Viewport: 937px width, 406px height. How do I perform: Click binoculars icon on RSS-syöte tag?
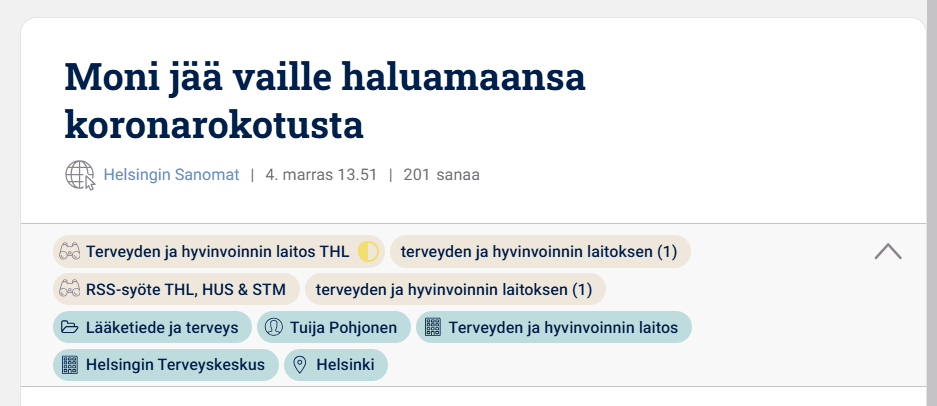click(x=69, y=290)
